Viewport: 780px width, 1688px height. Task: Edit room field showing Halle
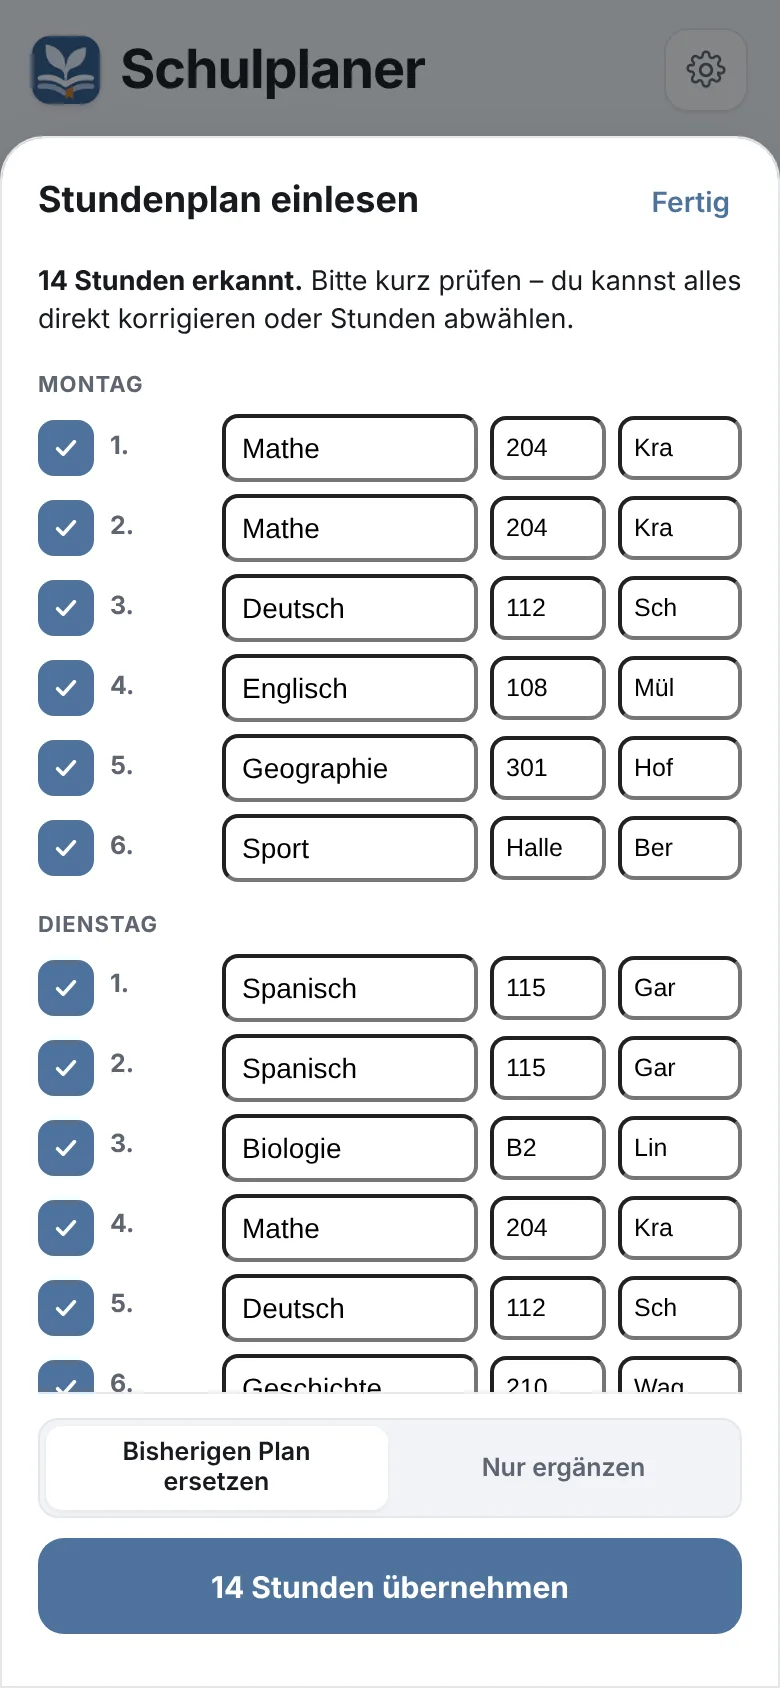click(x=548, y=848)
